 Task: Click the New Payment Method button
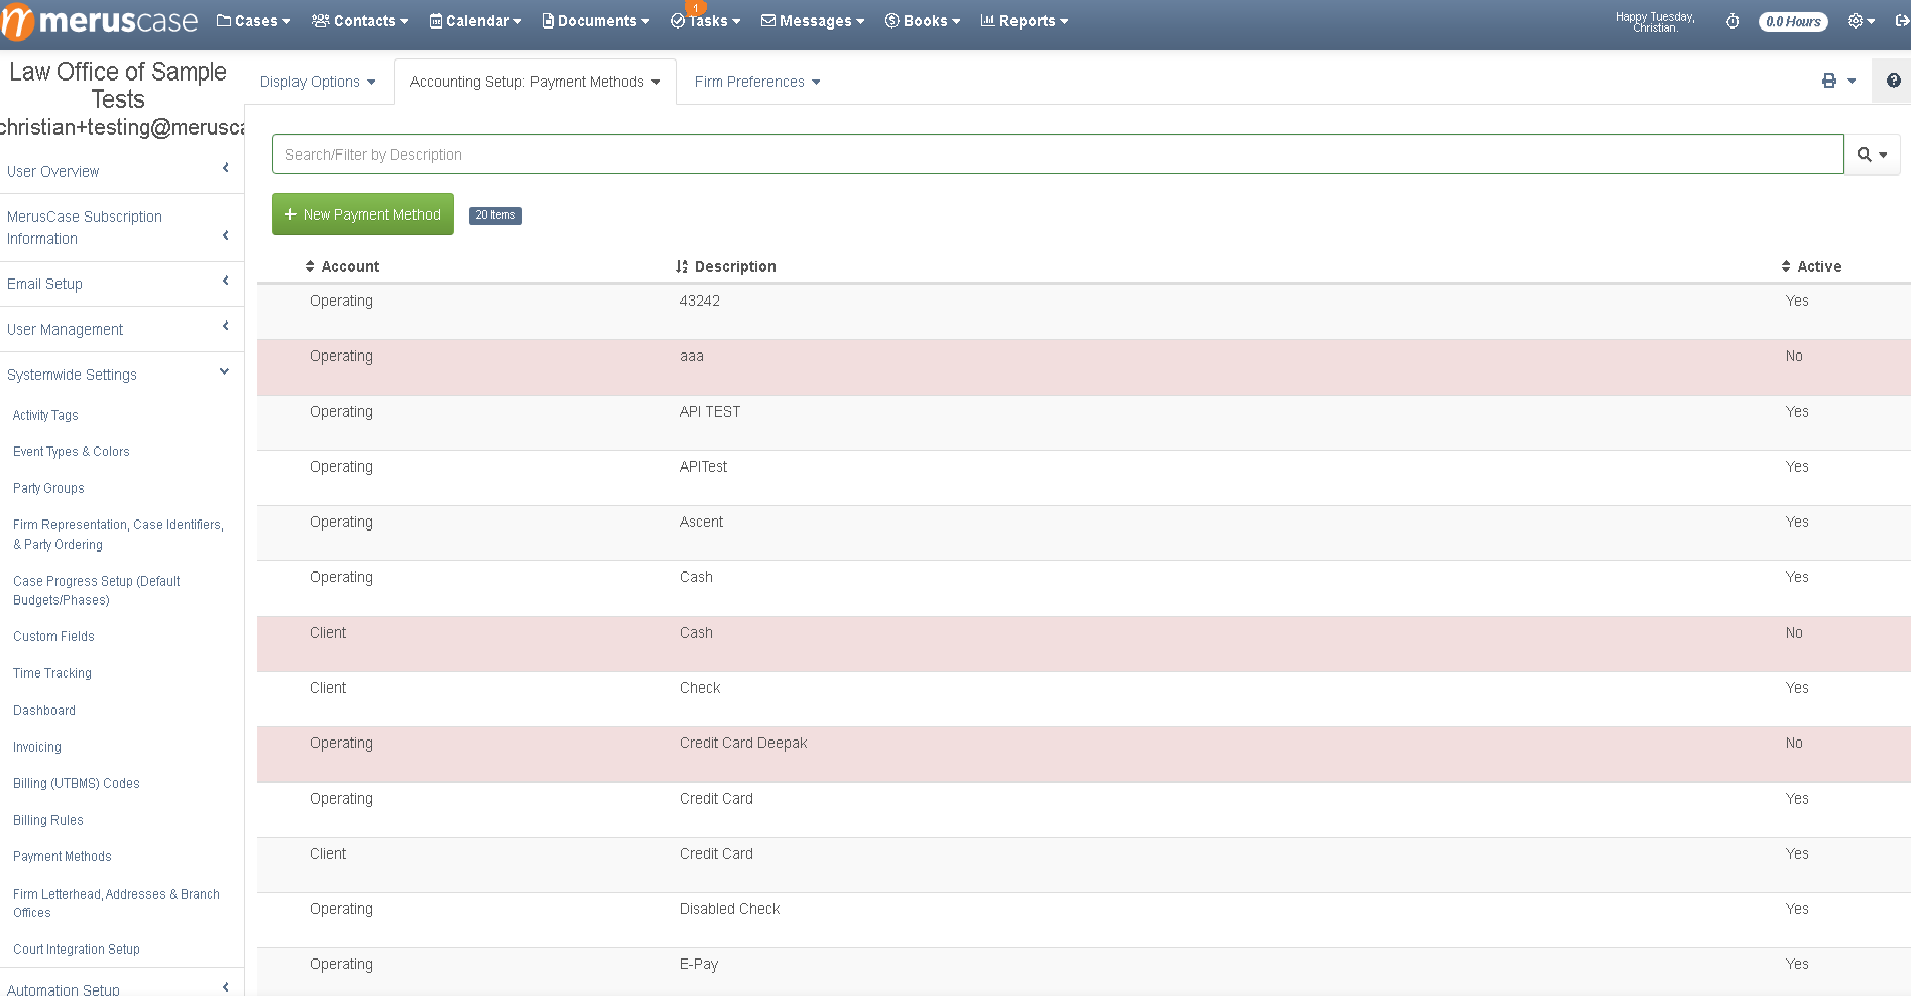click(x=363, y=214)
